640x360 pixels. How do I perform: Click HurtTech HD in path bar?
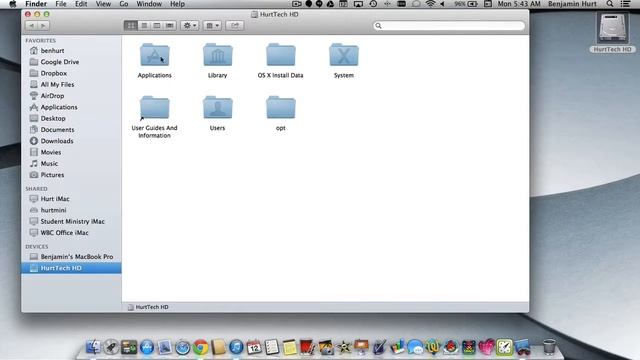pos(148,307)
